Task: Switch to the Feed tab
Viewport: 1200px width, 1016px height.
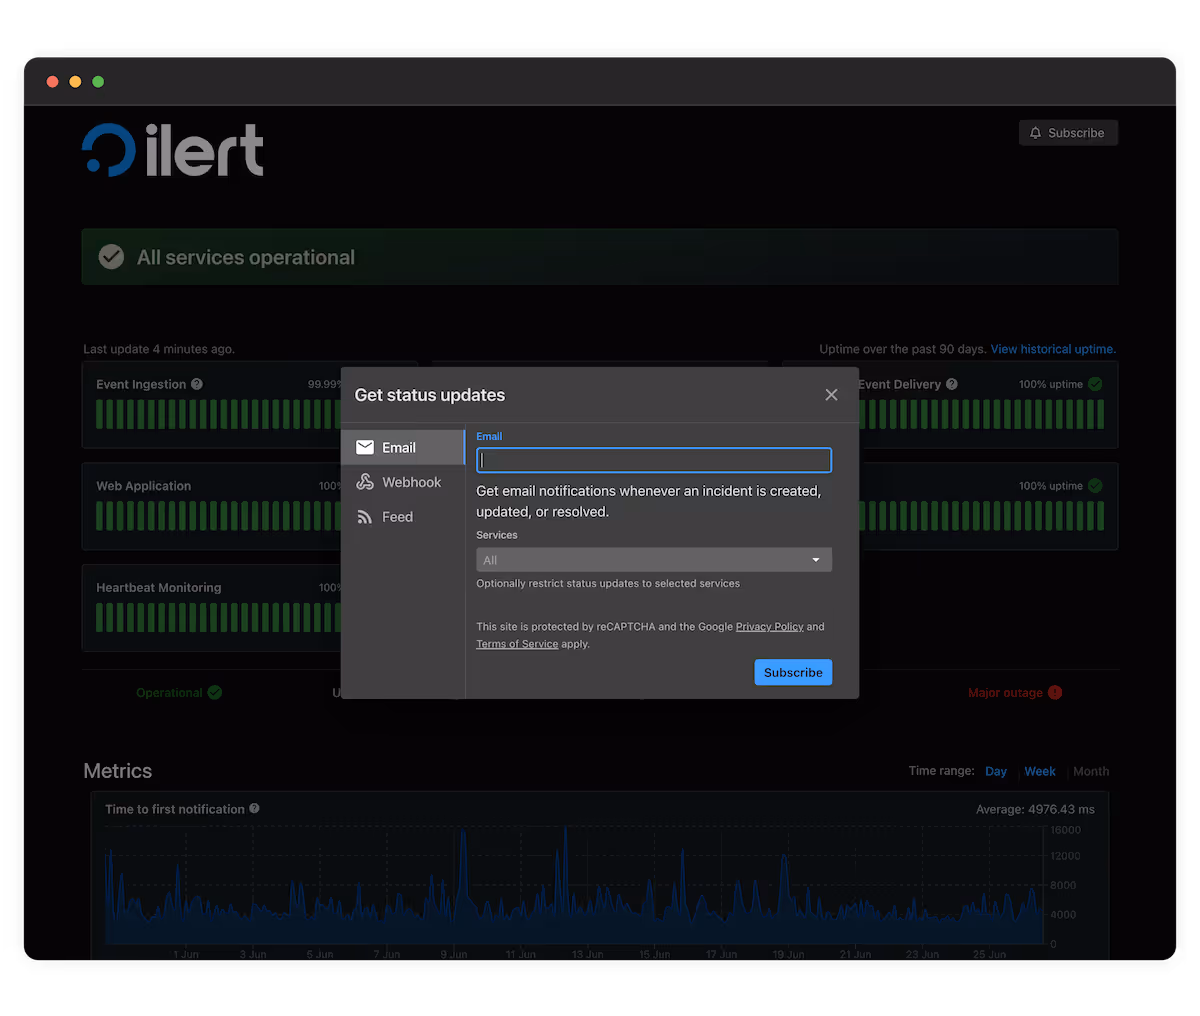Action: coord(397,516)
